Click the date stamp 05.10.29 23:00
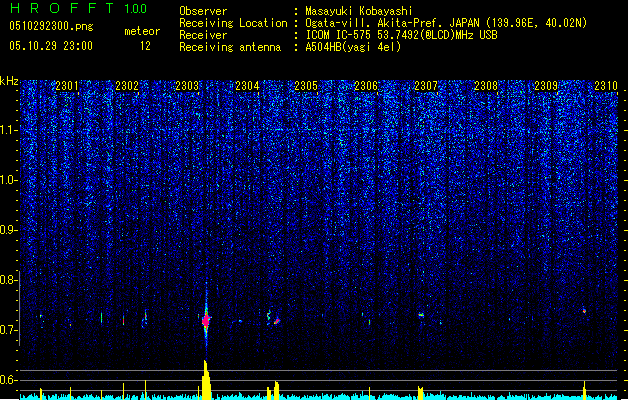Viewport: 629px width, 400px height. click(x=51, y=46)
